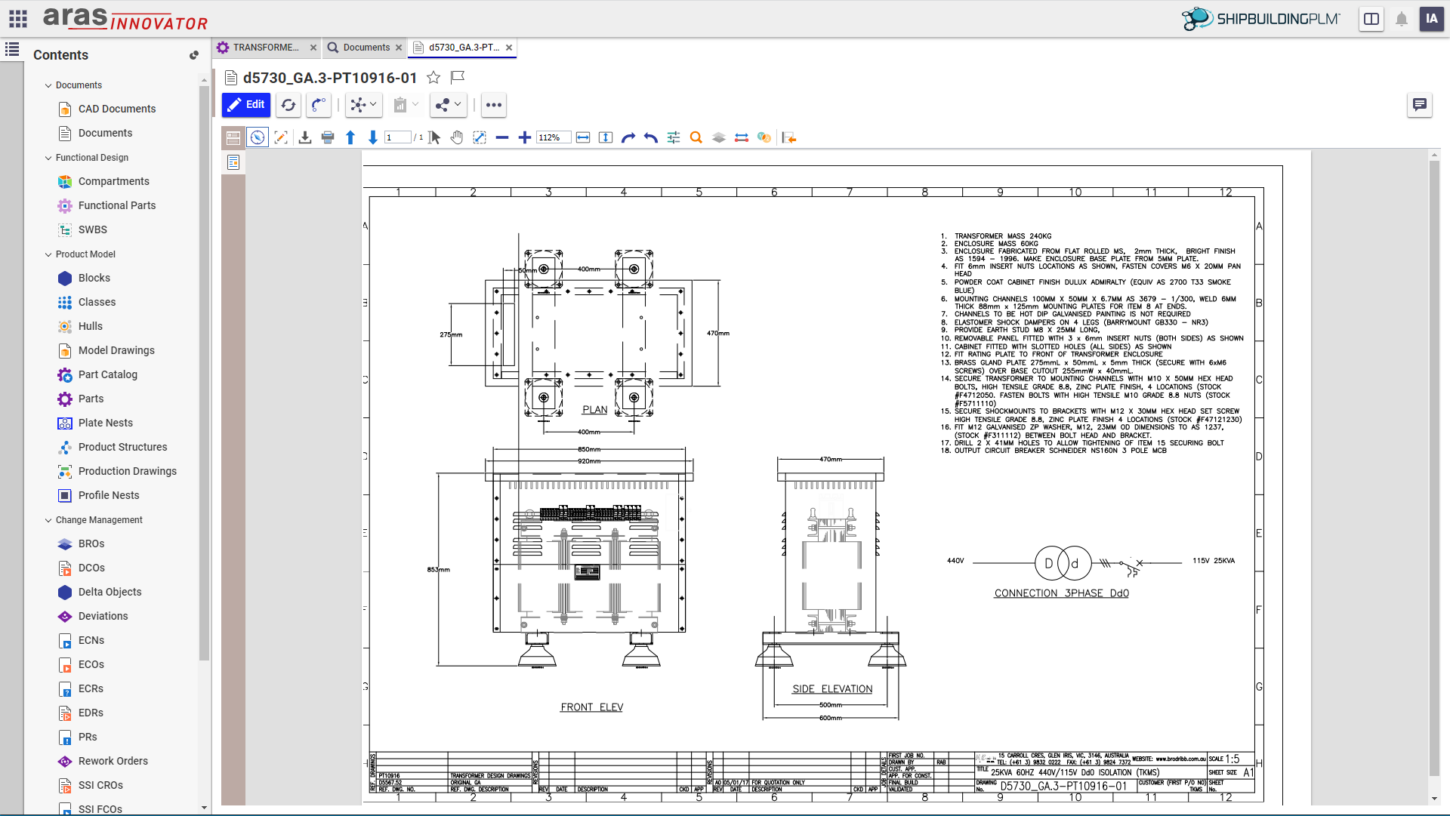Open the search tool in the viewer toolbar
Screen dimensions: 1450x816
[x=695, y=137]
